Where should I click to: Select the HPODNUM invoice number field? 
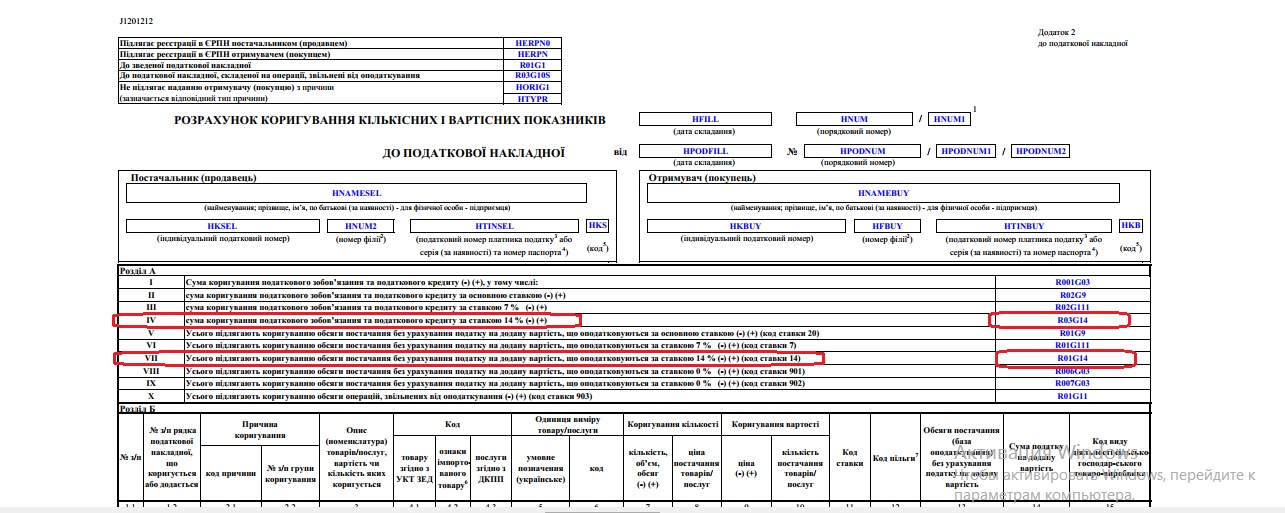[x=863, y=151]
